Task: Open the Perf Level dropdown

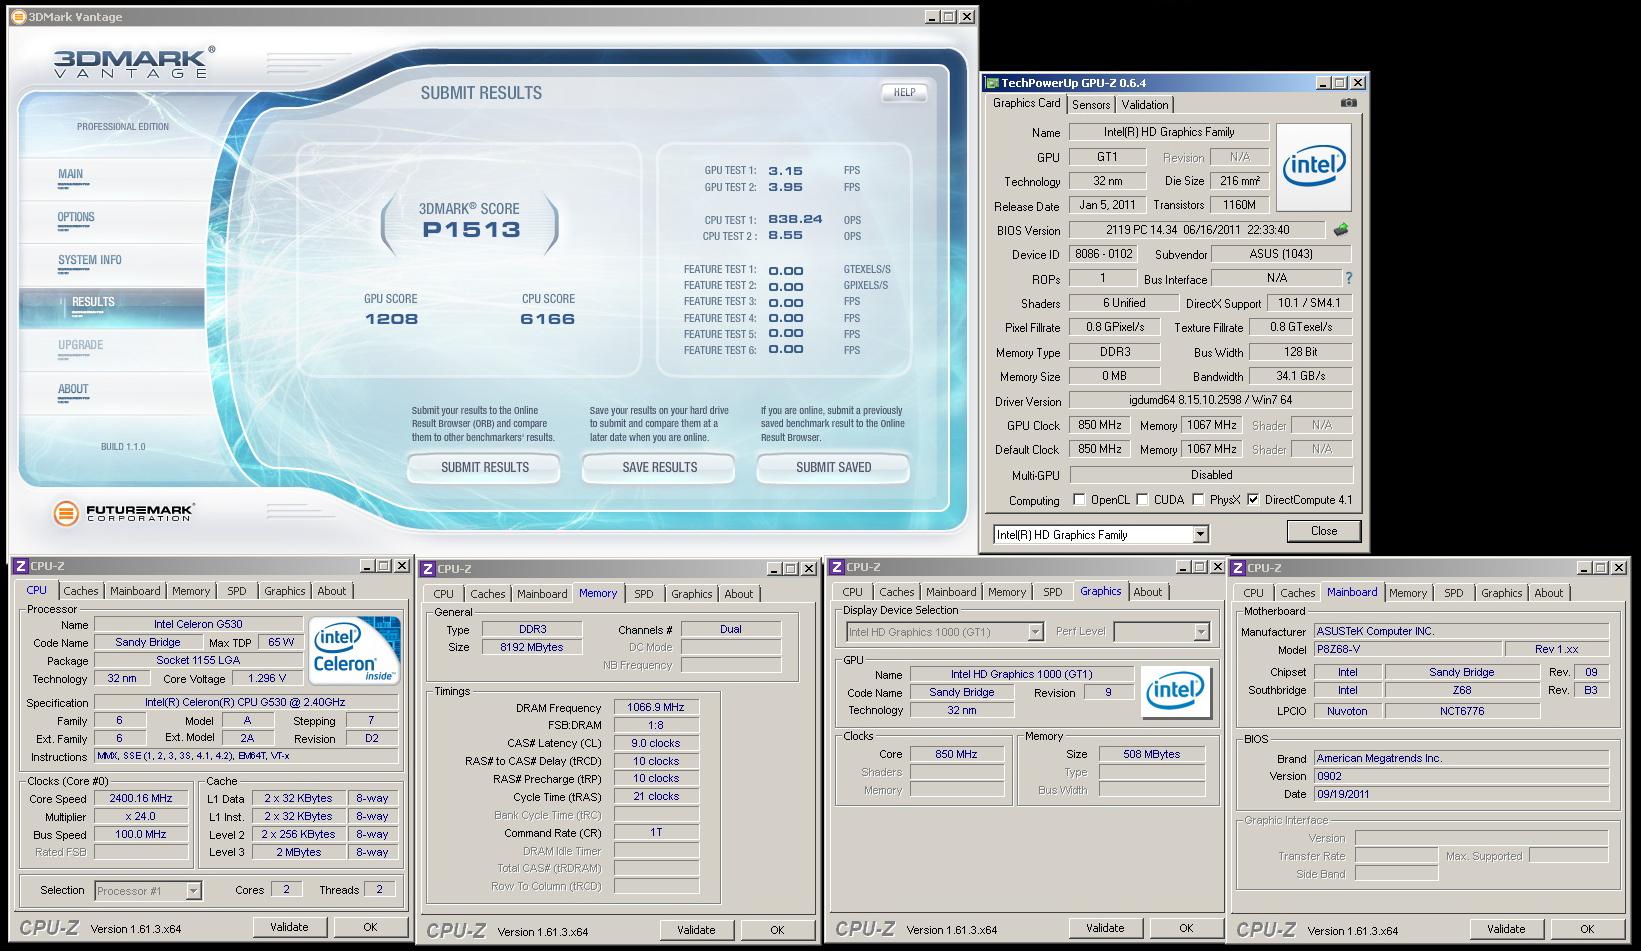Action: click(1201, 632)
